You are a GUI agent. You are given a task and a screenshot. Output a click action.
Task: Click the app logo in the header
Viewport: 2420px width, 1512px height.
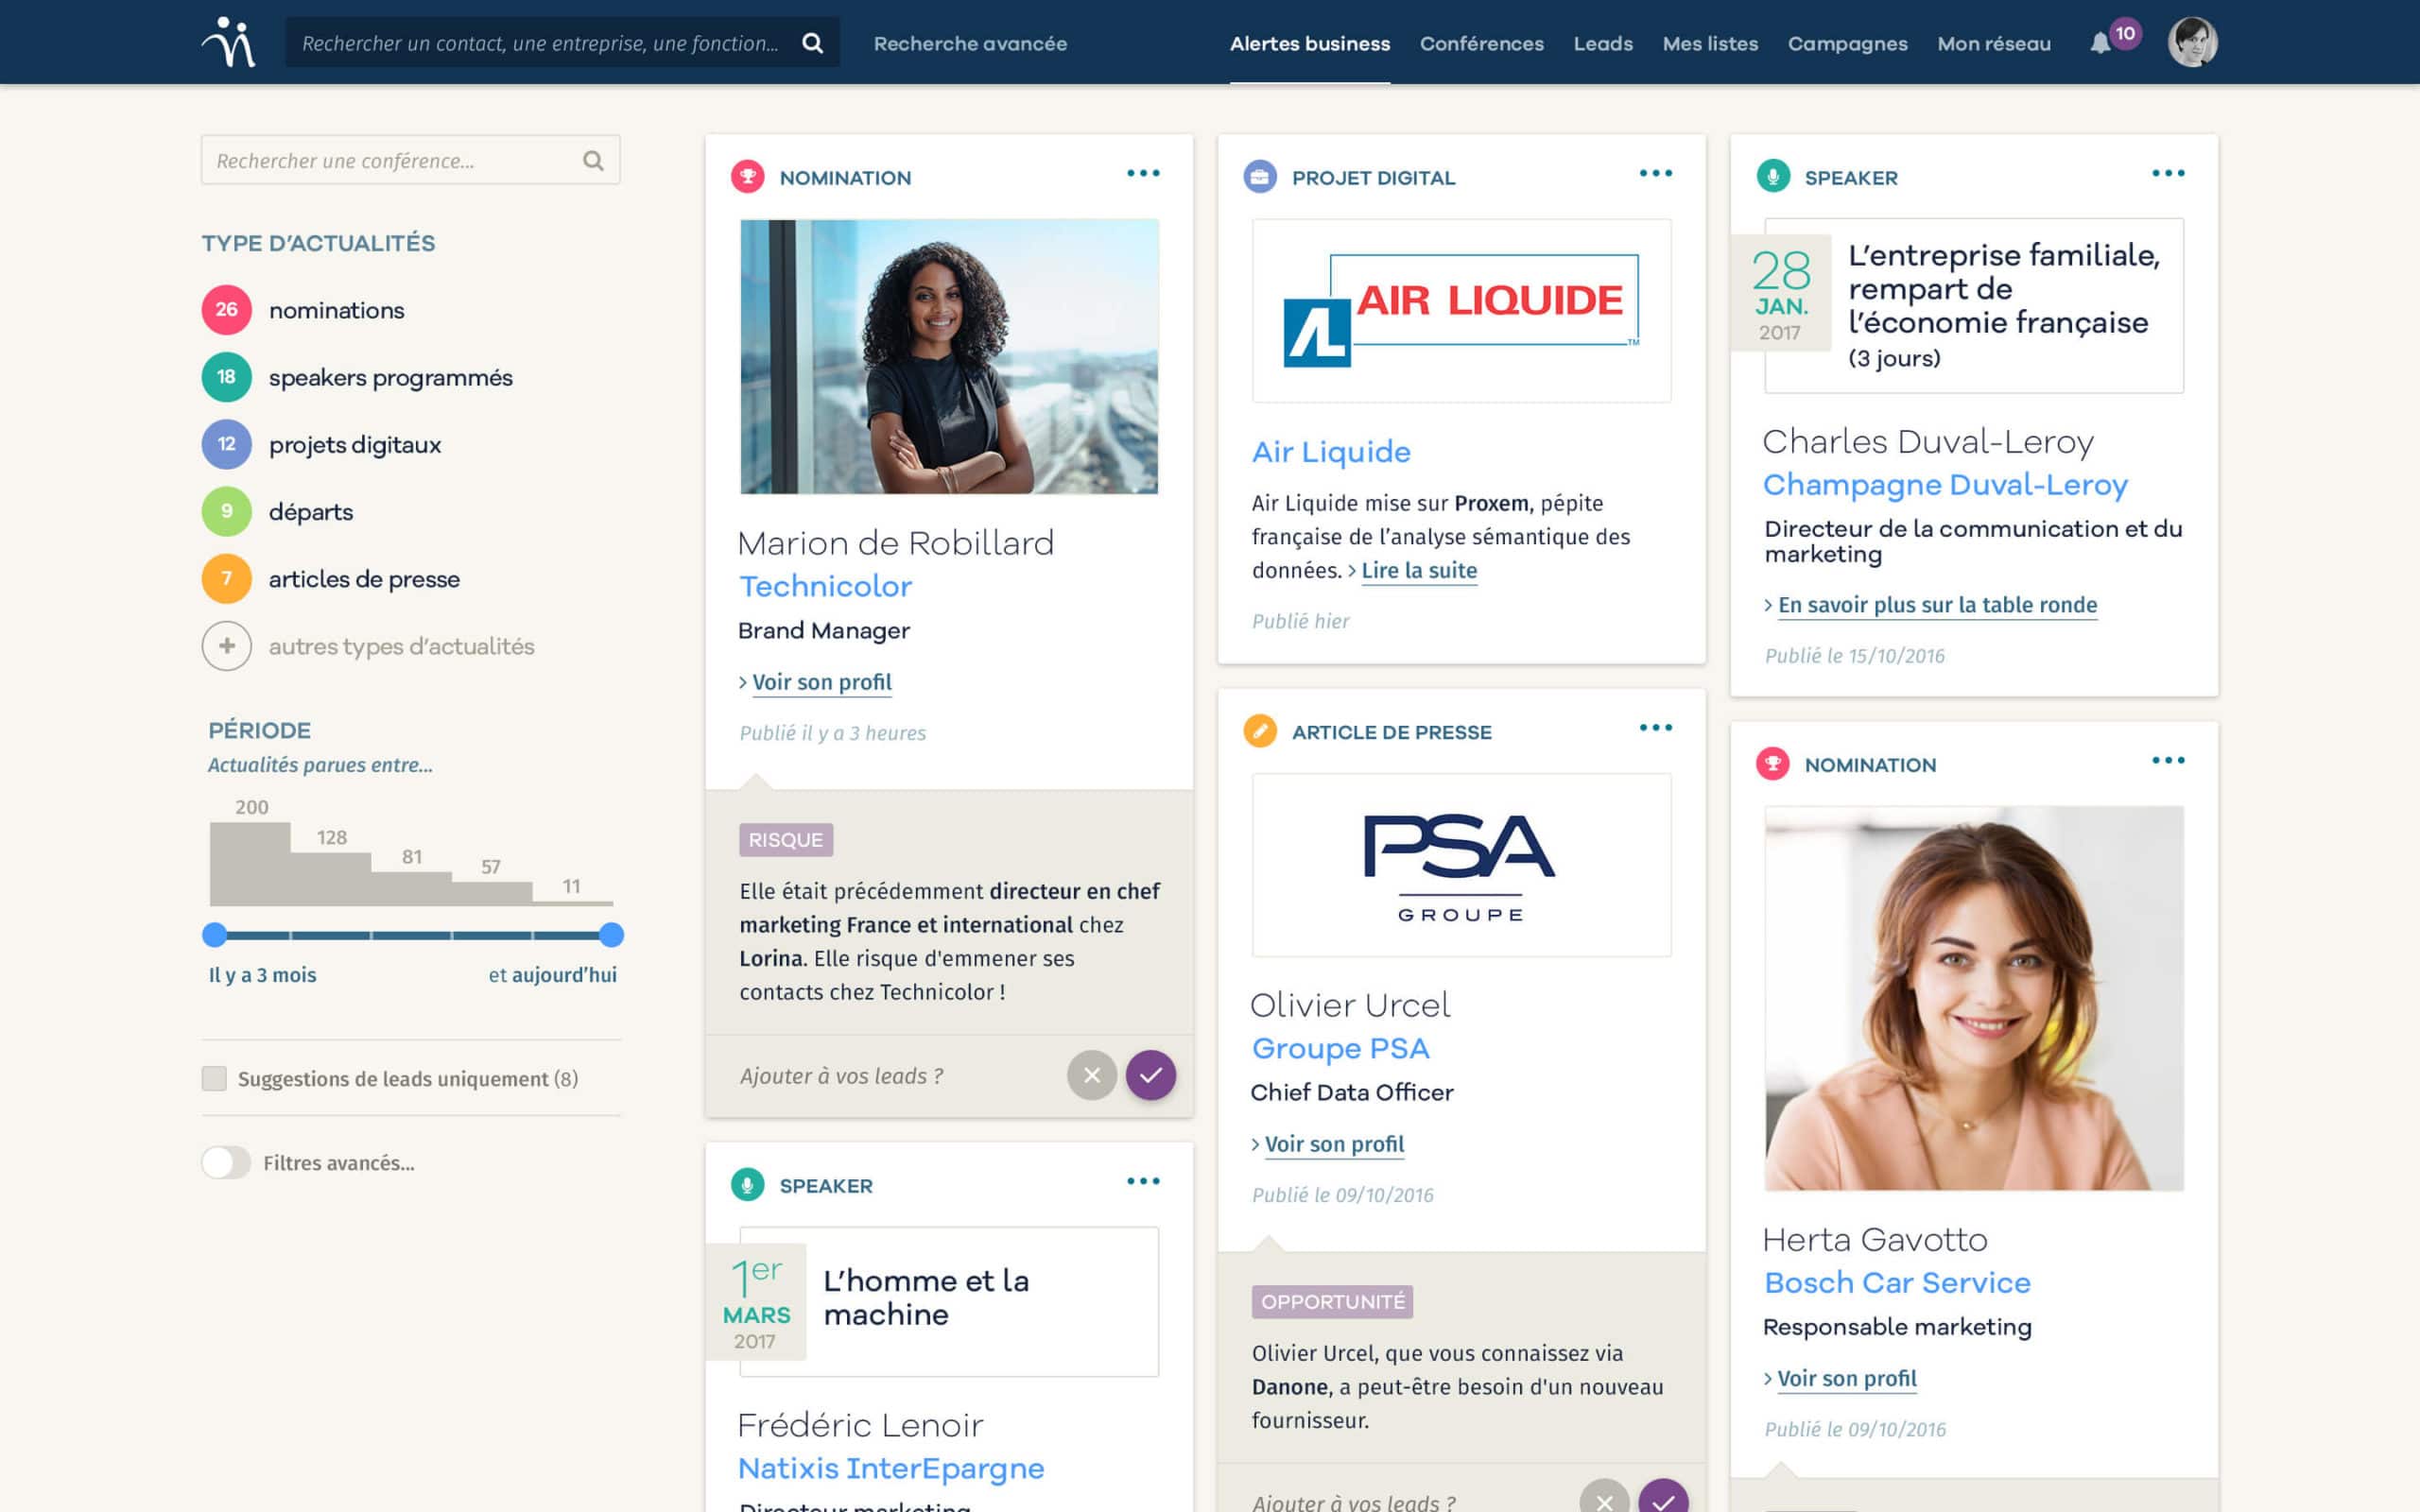[229, 42]
